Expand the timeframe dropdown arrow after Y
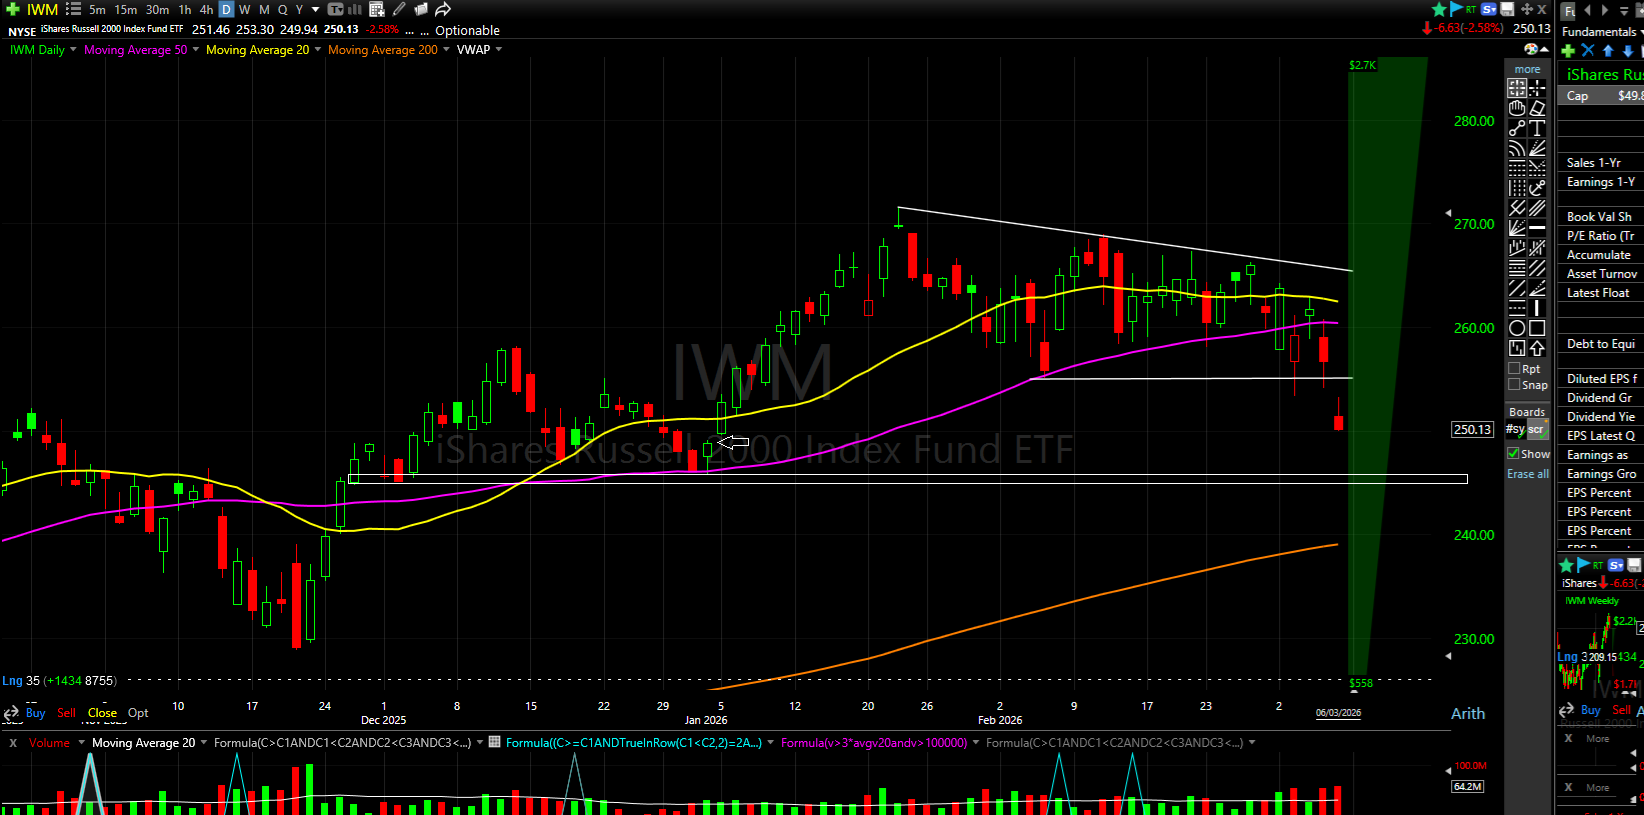1644x815 pixels. 316,9
